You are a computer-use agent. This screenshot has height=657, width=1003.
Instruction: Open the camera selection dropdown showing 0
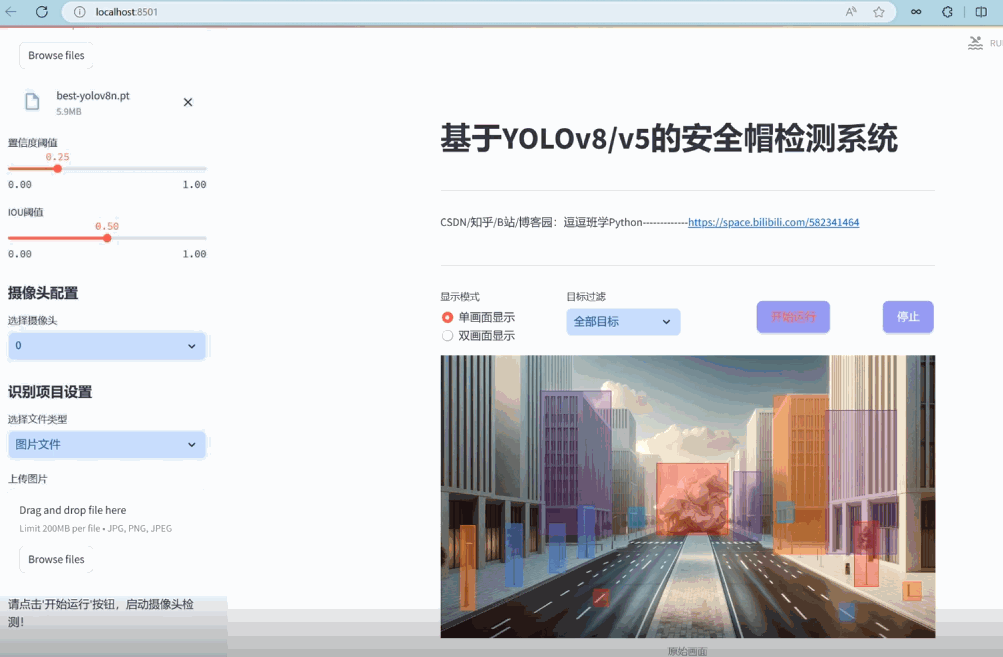coord(107,345)
